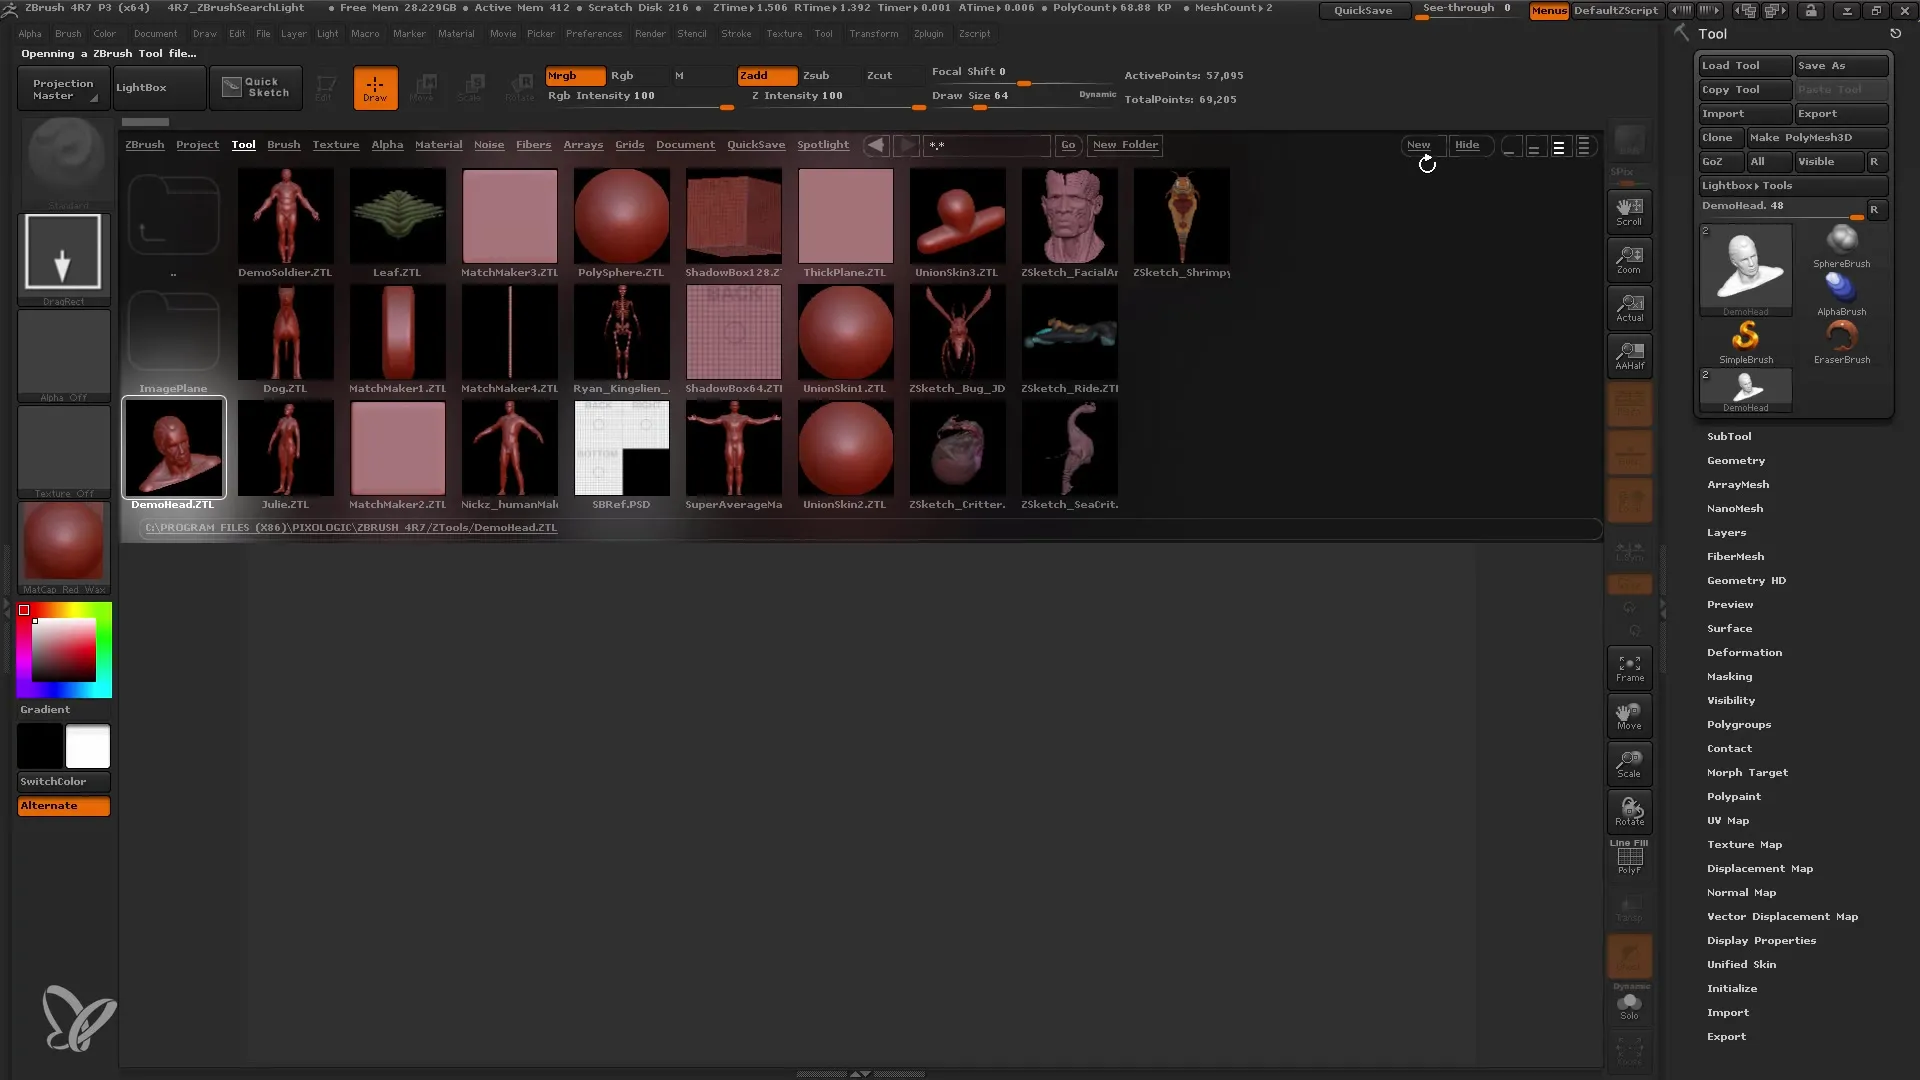1920x1080 pixels.
Task: Expand the Deformation panel section
Action: point(1745,651)
